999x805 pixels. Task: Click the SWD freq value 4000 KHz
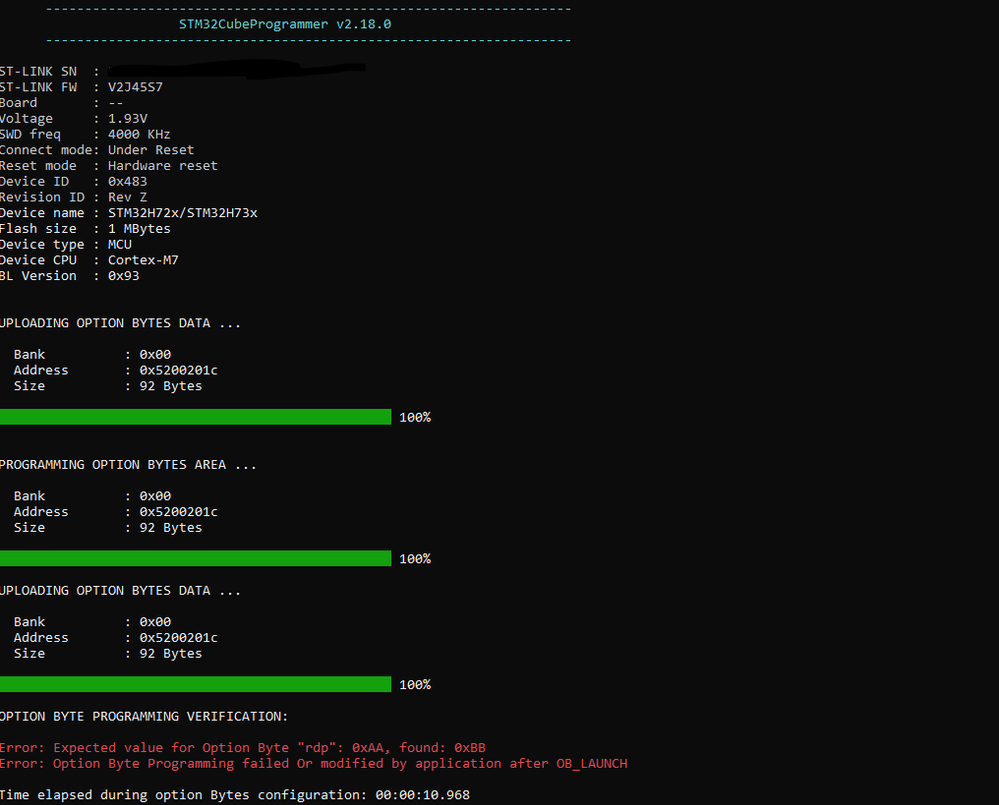[139, 134]
